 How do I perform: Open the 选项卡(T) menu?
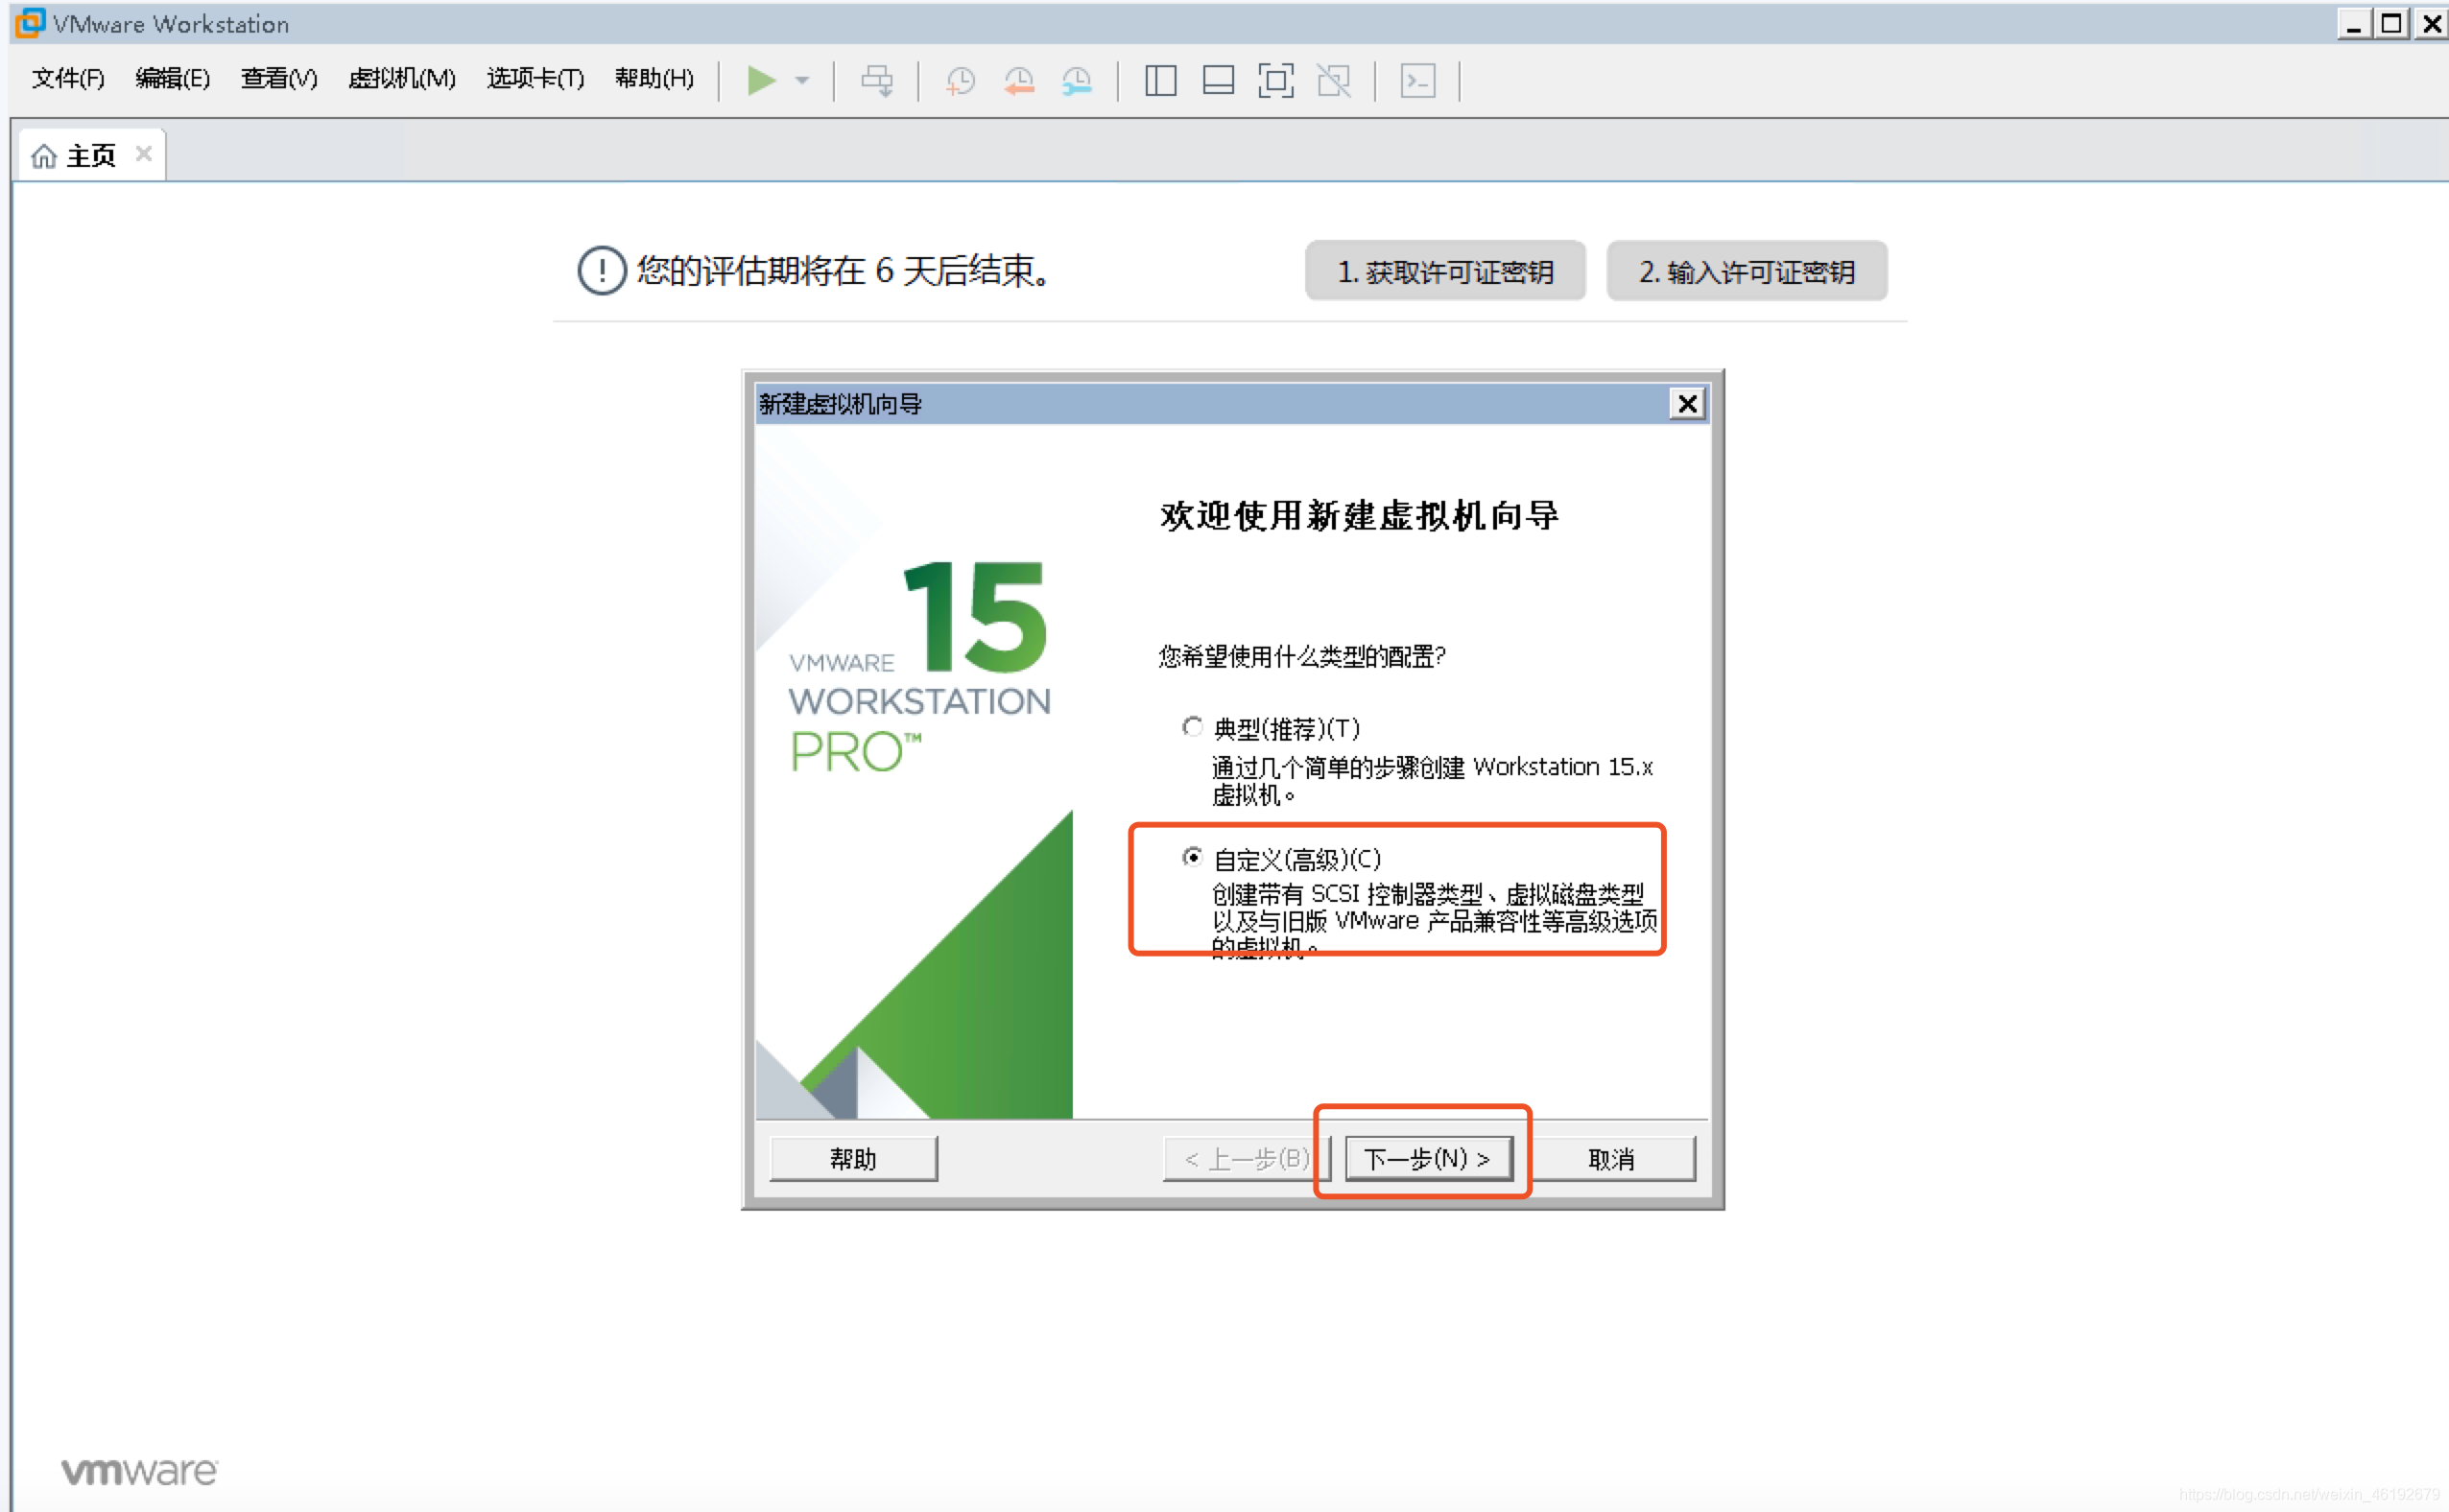pos(535,78)
